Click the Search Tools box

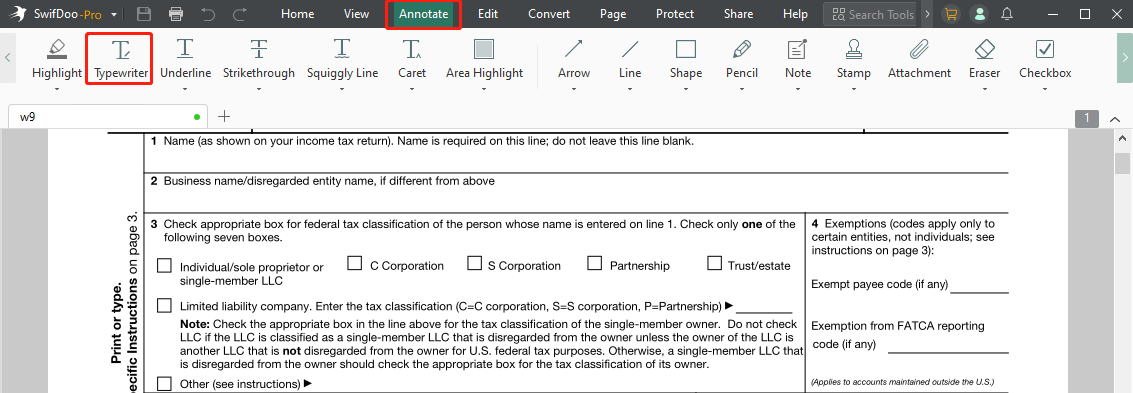tap(871, 14)
